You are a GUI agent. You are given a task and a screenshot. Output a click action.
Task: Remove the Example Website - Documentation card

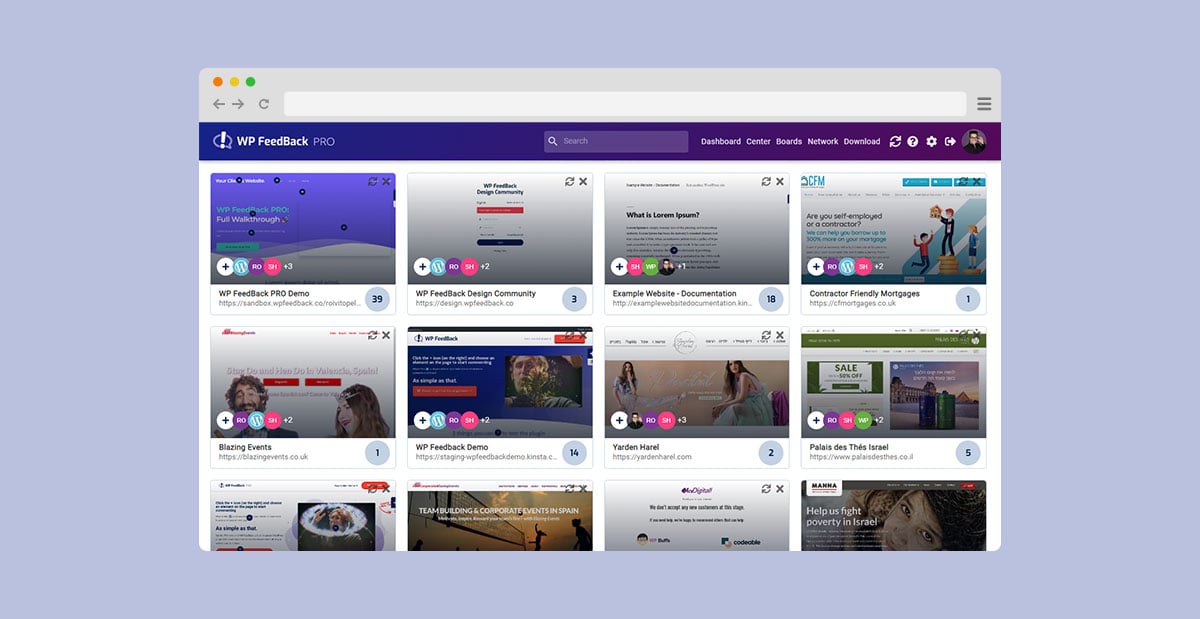[780, 182]
